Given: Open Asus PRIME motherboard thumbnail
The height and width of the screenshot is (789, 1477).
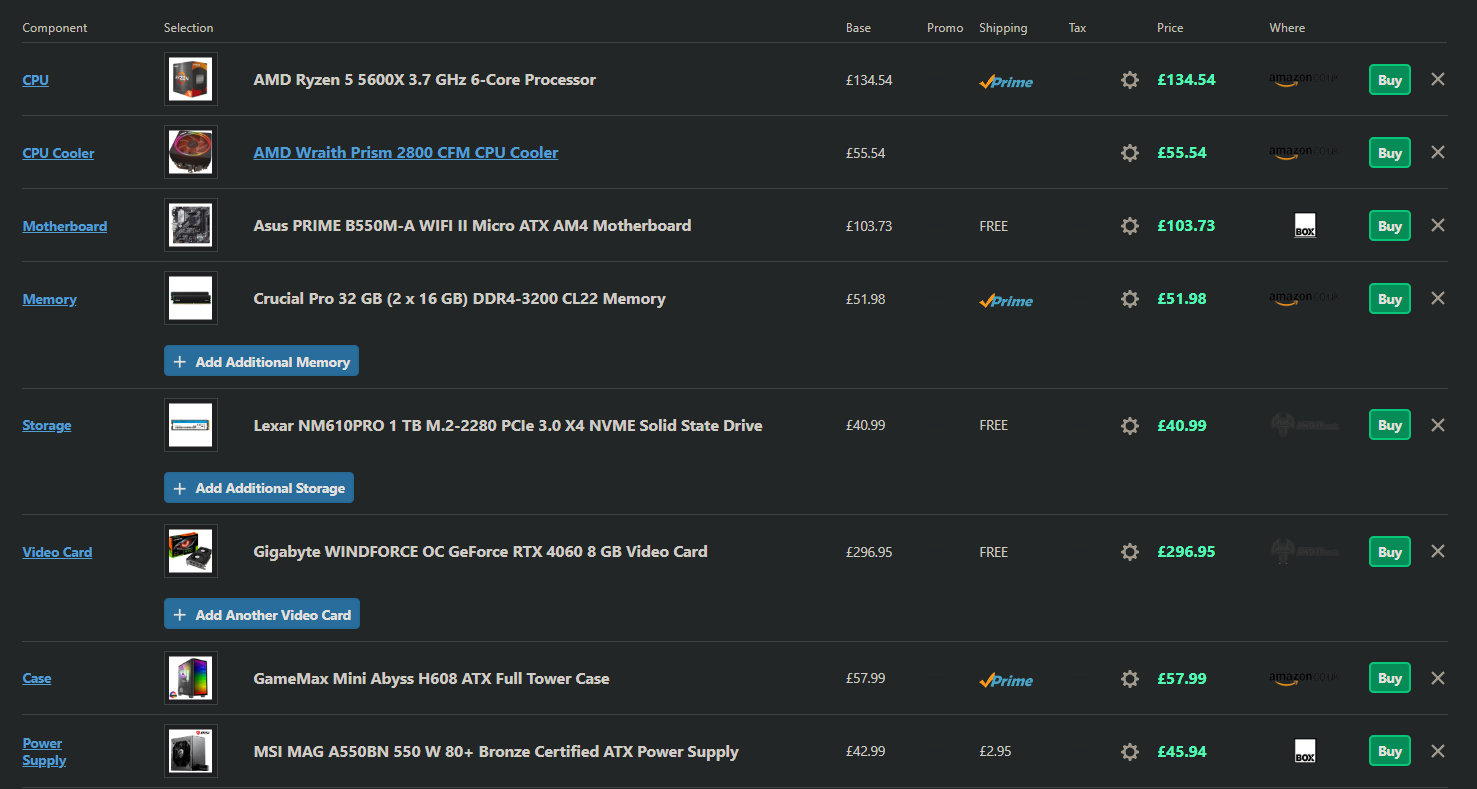Looking at the screenshot, I should [x=191, y=226].
